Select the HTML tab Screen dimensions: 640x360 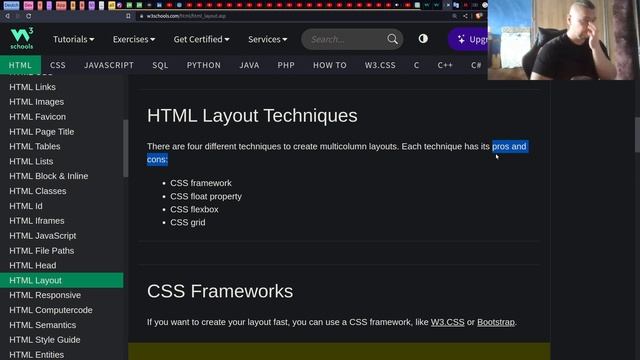(x=20, y=65)
